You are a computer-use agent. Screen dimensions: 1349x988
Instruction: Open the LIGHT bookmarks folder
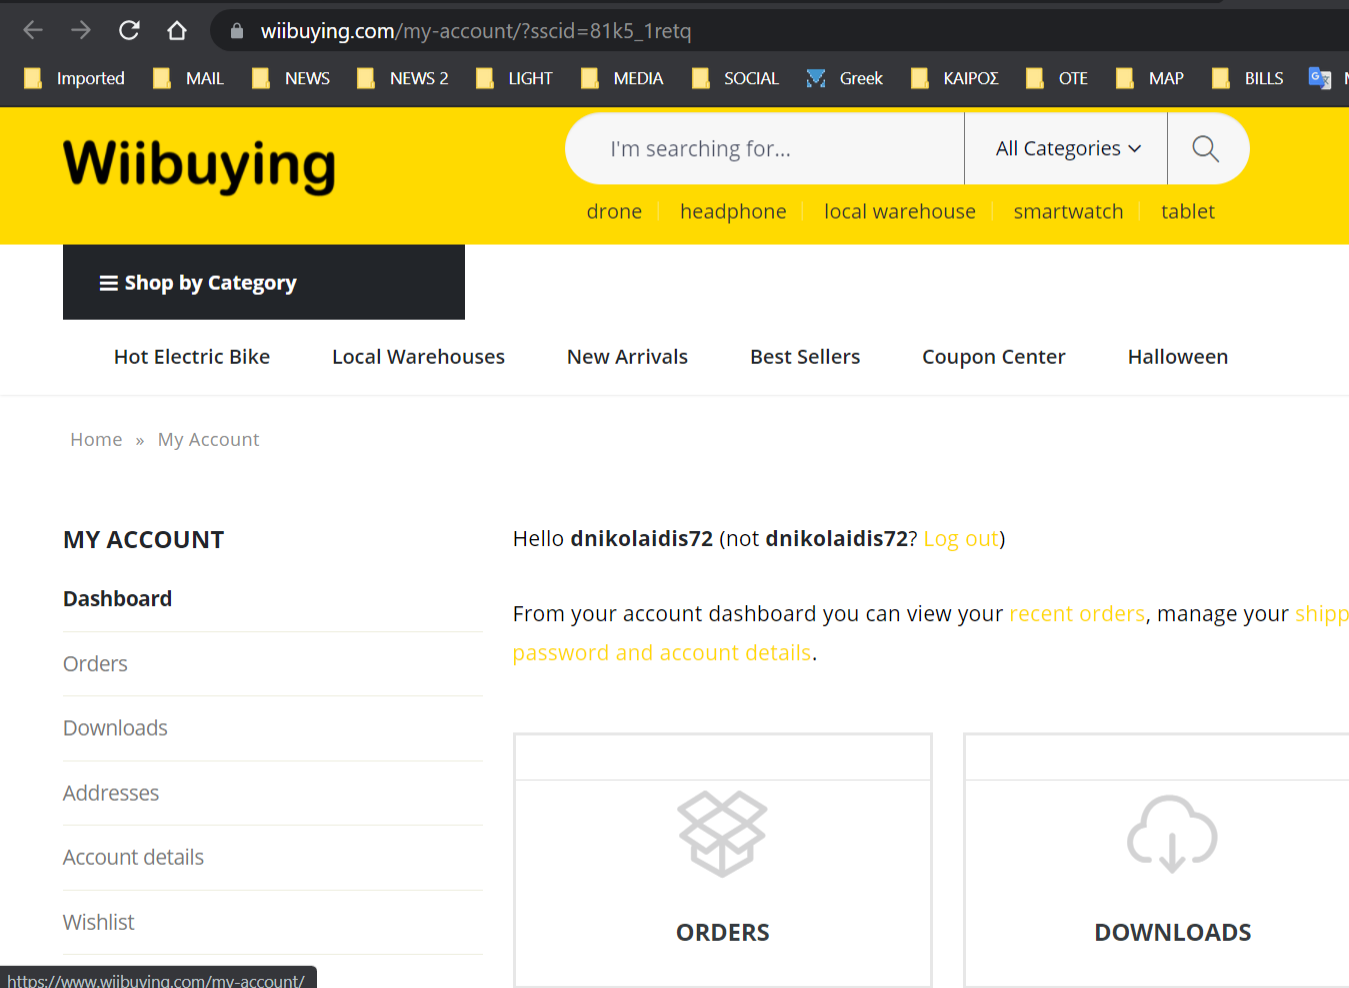[514, 78]
